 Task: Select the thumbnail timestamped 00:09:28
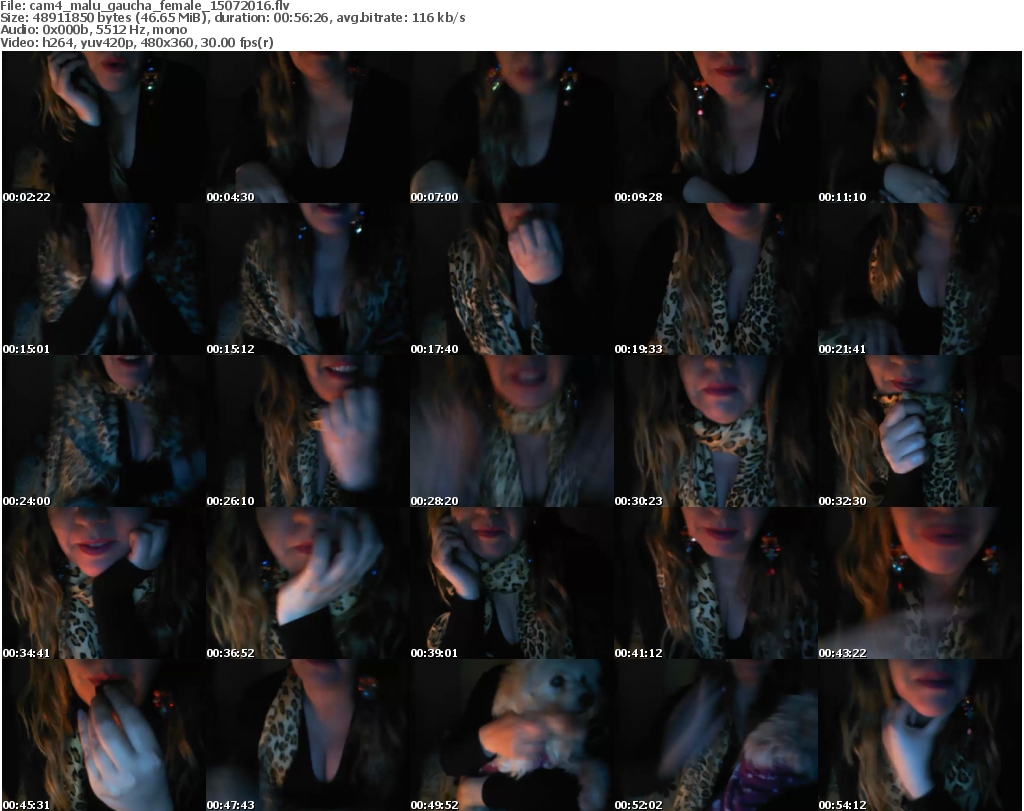[x=716, y=127]
